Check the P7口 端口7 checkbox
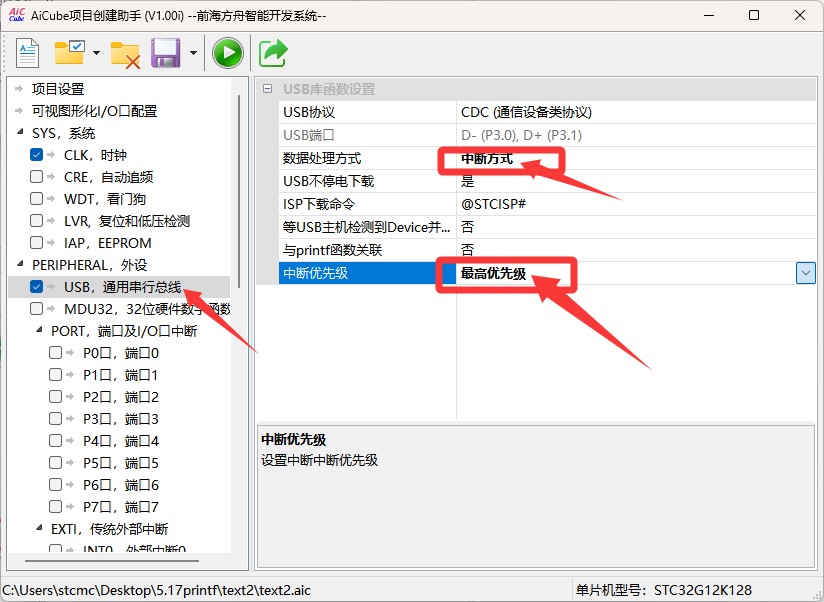The width and height of the screenshot is (824, 602). click(x=55, y=506)
